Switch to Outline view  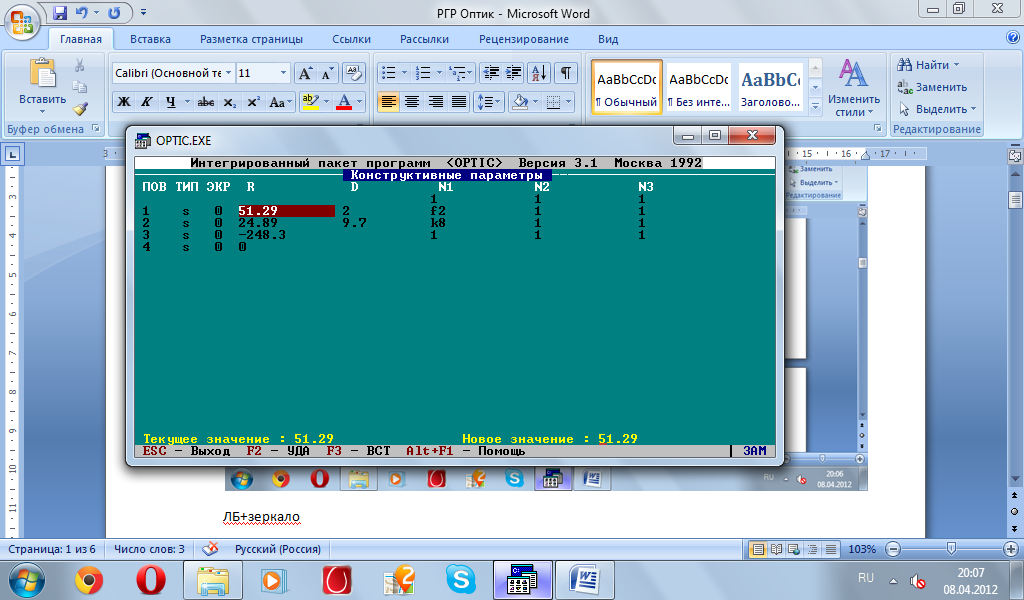(812, 549)
